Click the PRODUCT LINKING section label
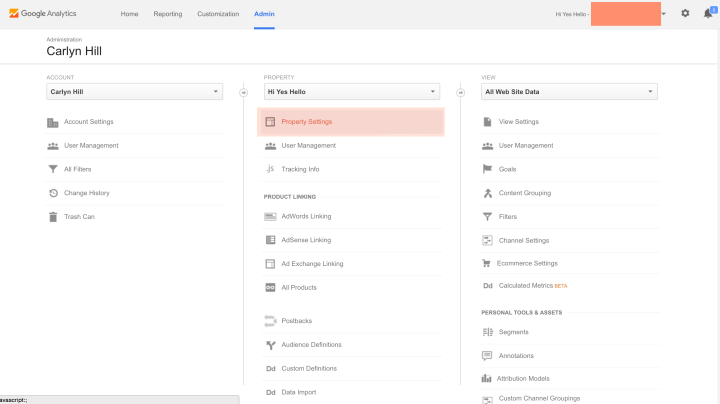This screenshot has width=720, height=404. (290, 196)
